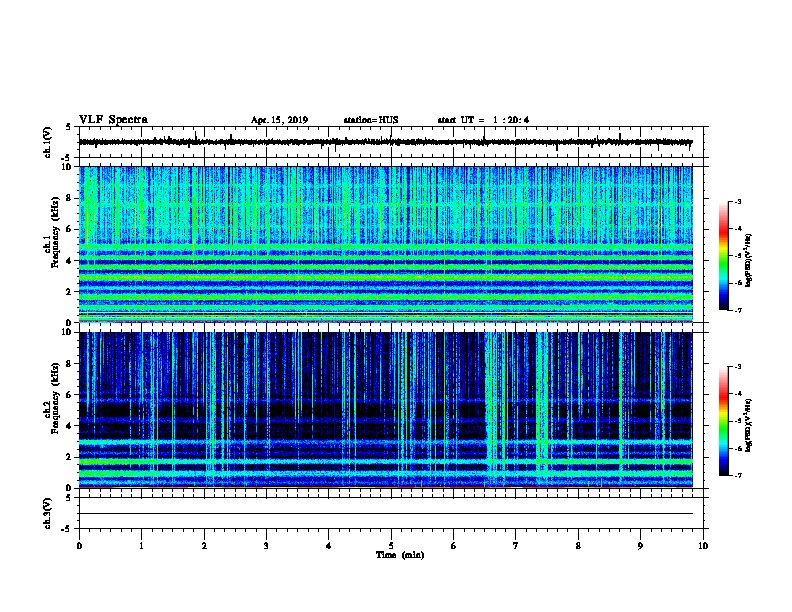The width and height of the screenshot is (792, 612).
Task: Click the "5" tick on ch.1(V) axis
Action: [x=68, y=127]
